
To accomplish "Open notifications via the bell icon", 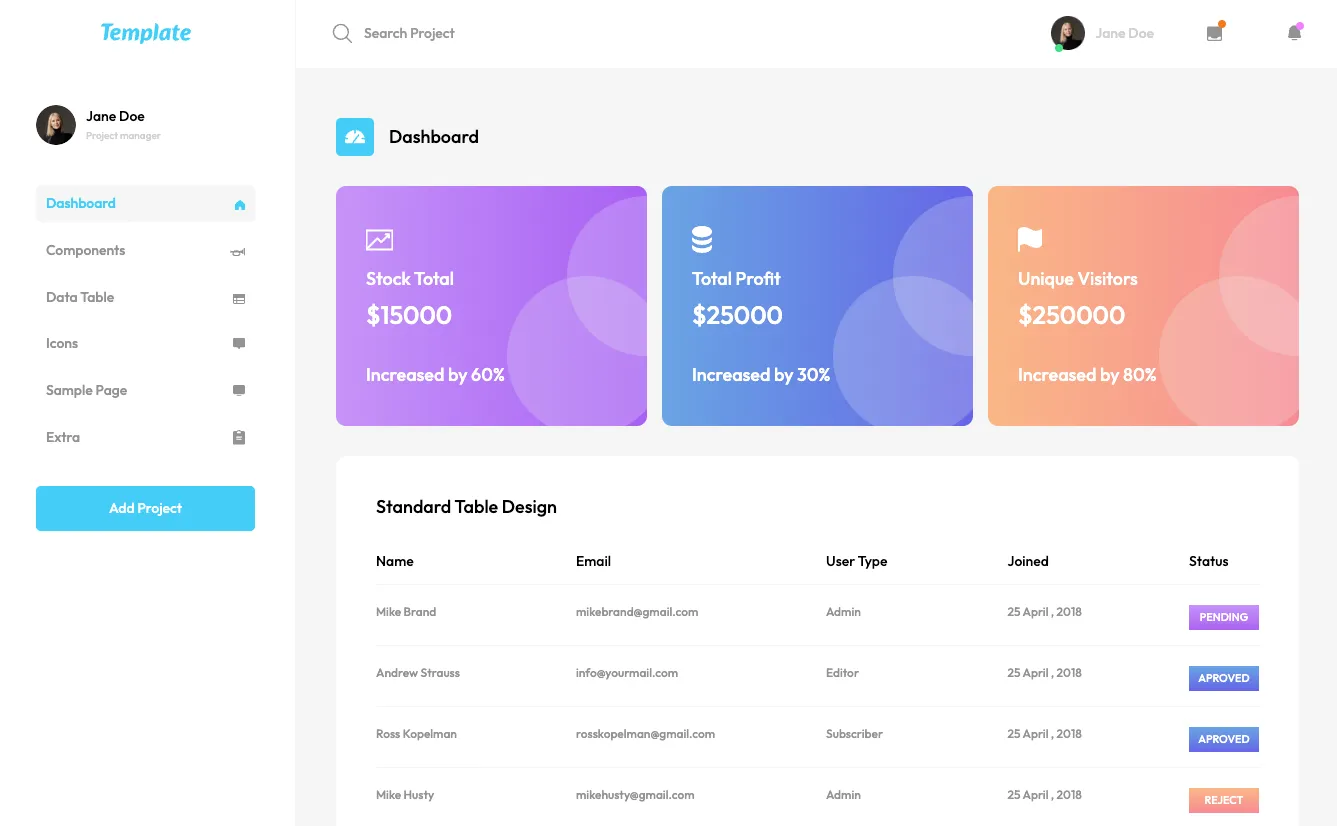I will tap(1294, 32).
